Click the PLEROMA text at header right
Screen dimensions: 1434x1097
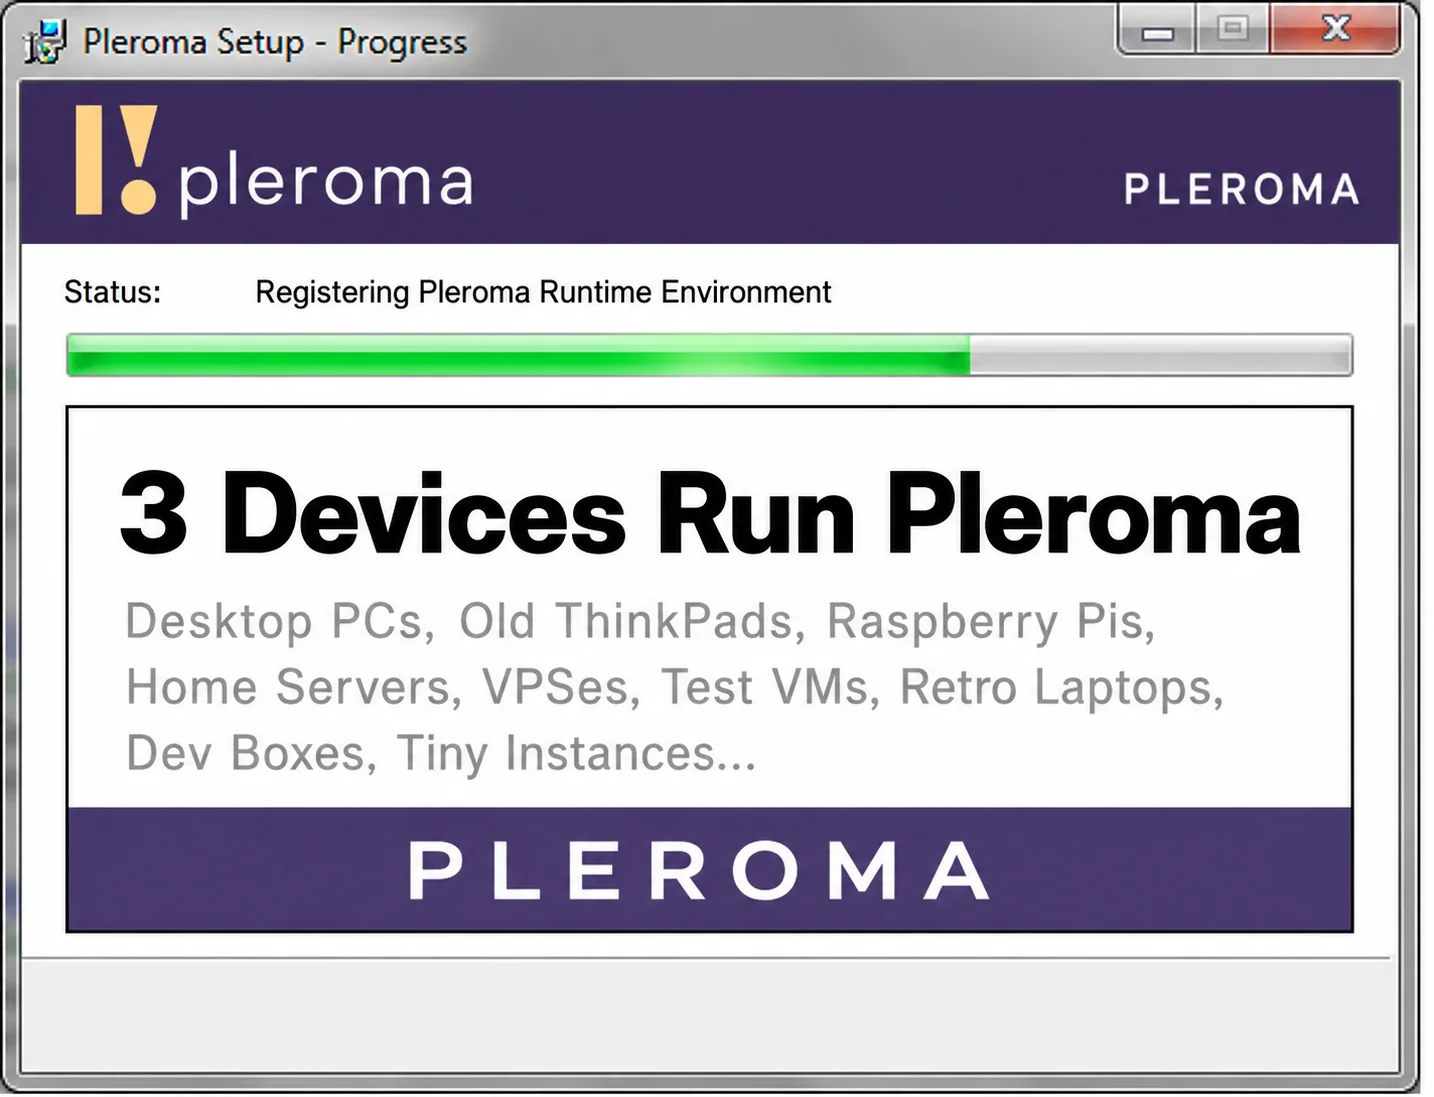(1241, 189)
